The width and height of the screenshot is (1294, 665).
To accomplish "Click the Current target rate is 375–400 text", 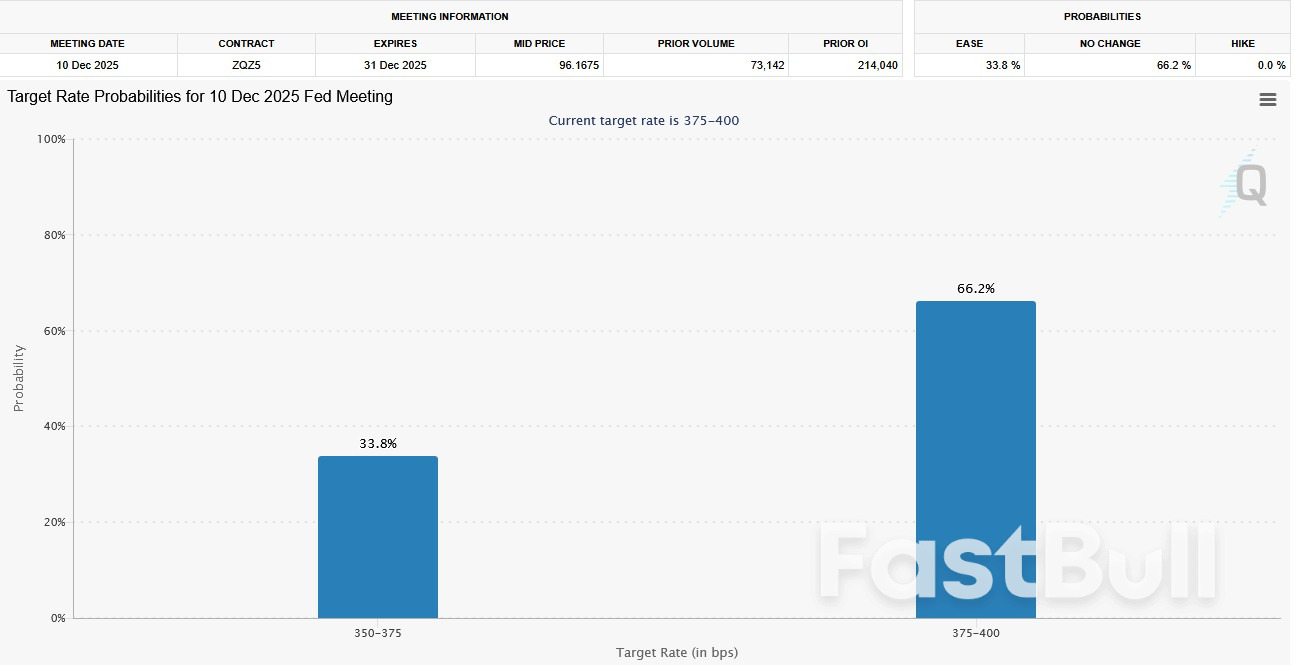I will tap(645, 120).
